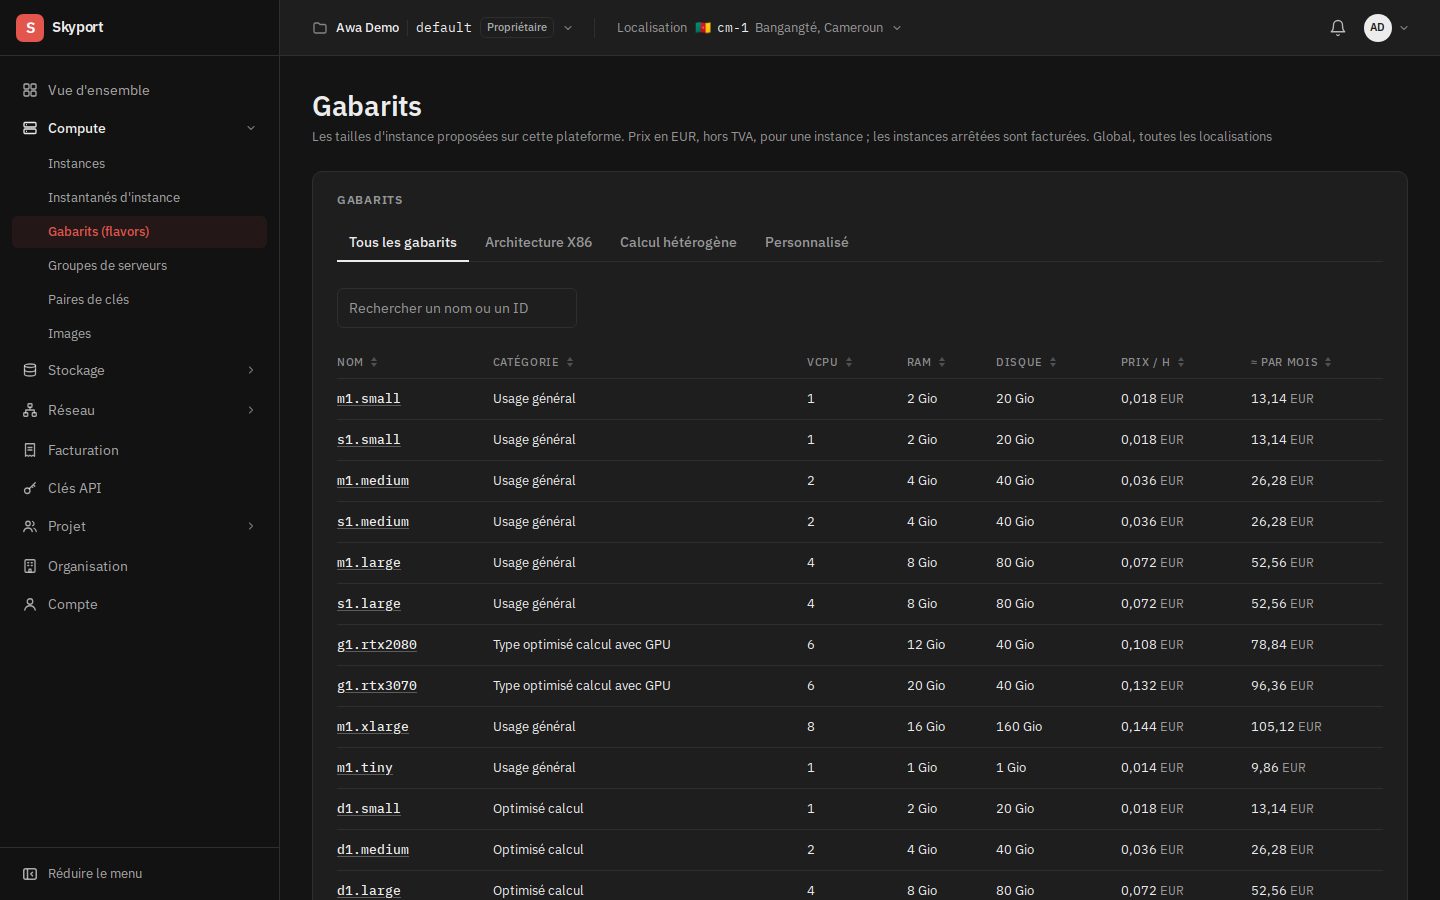Select the Tous les gabarits tab
This screenshot has width=1440, height=900.
(x=403, y=242)
